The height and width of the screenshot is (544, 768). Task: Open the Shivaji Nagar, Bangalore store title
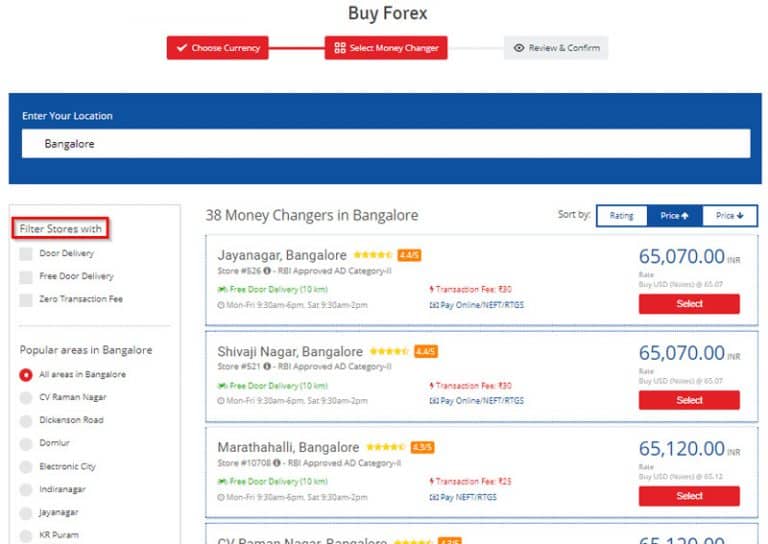(290, 352)
